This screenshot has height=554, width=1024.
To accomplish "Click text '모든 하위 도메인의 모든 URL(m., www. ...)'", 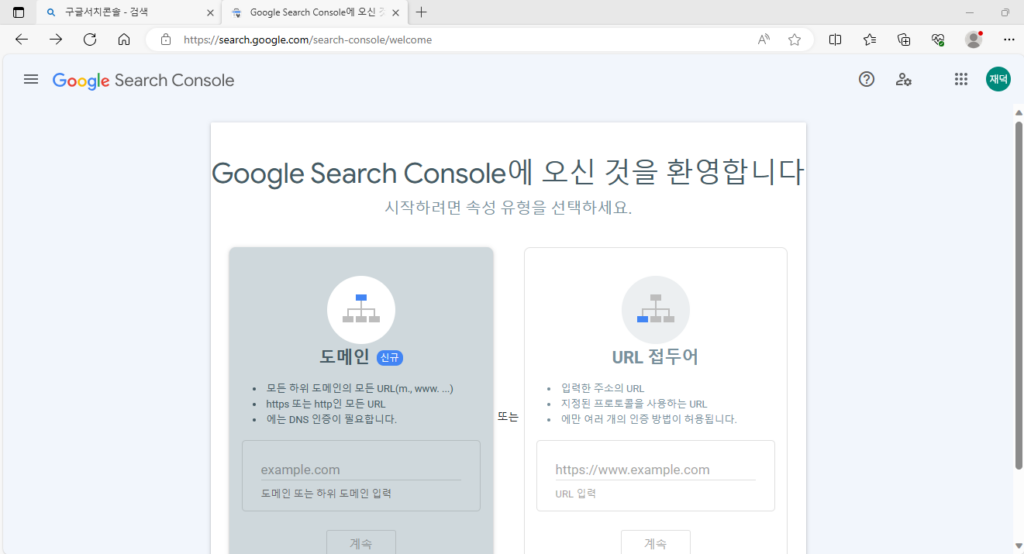I will 359,389.
